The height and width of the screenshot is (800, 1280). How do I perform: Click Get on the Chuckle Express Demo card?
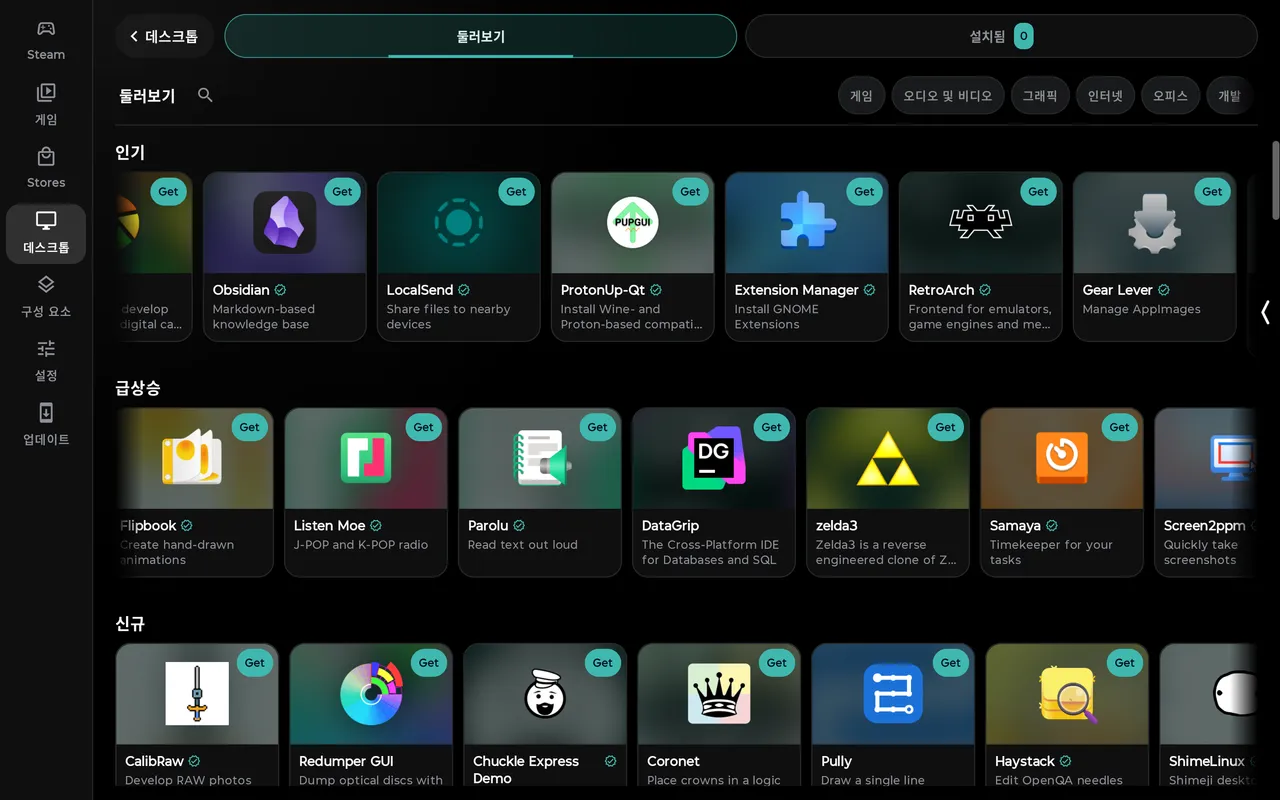point(602,662)
